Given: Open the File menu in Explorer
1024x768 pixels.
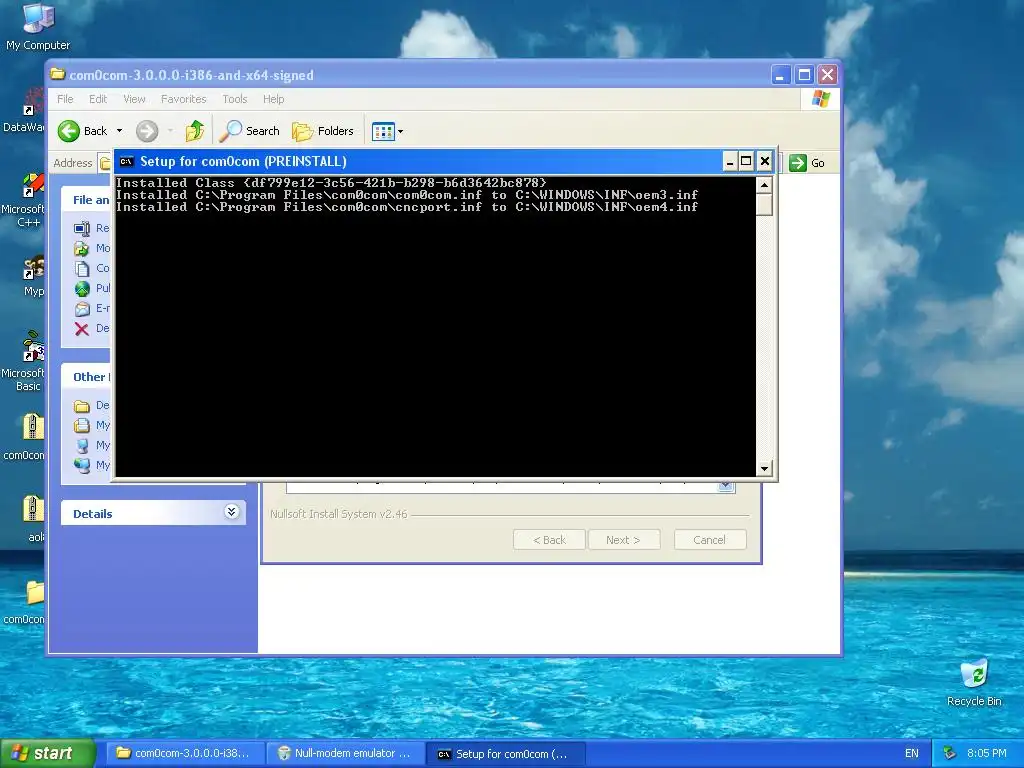Looking at the screenshot, I should pyautogui.click(x=65, y=99).
